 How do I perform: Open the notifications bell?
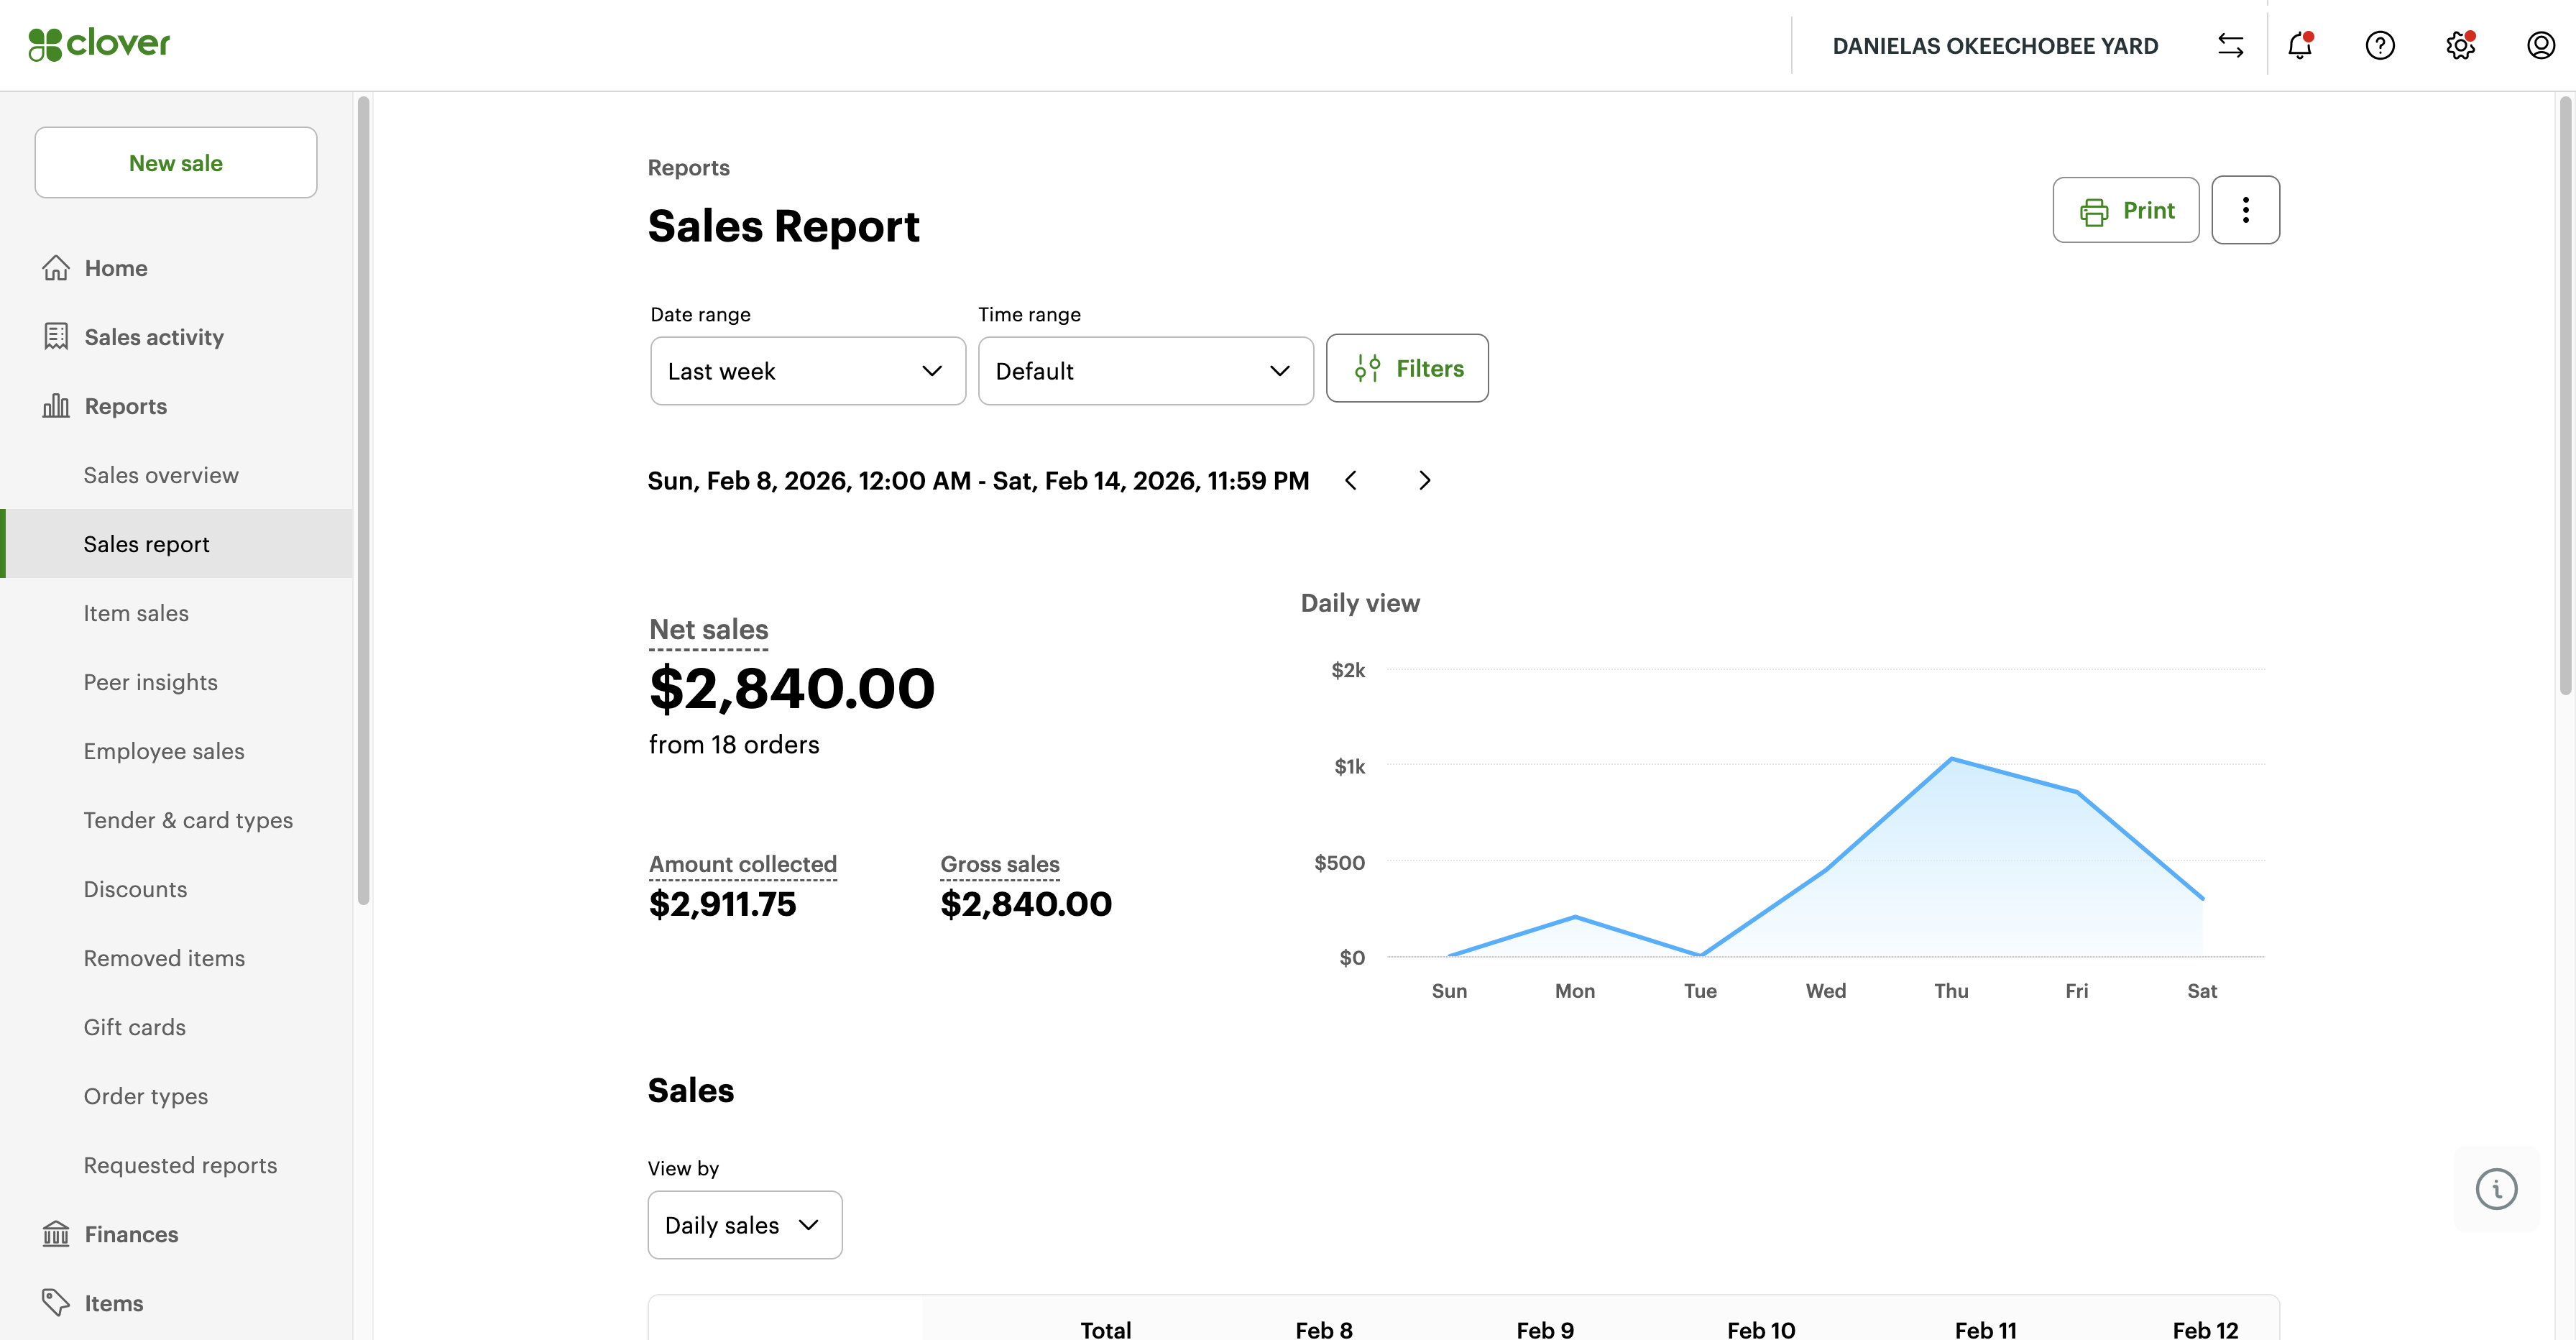[2300, 45]
